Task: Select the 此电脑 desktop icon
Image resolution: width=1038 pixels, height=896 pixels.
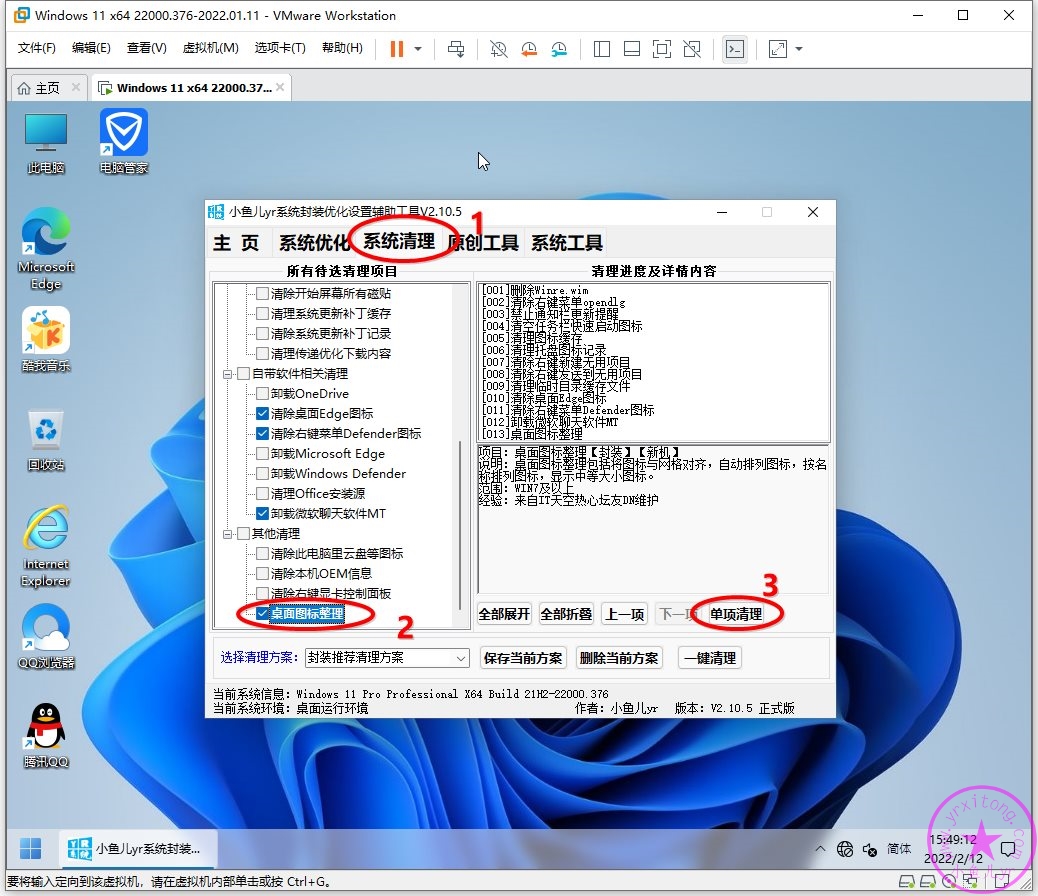Action: 46,144
